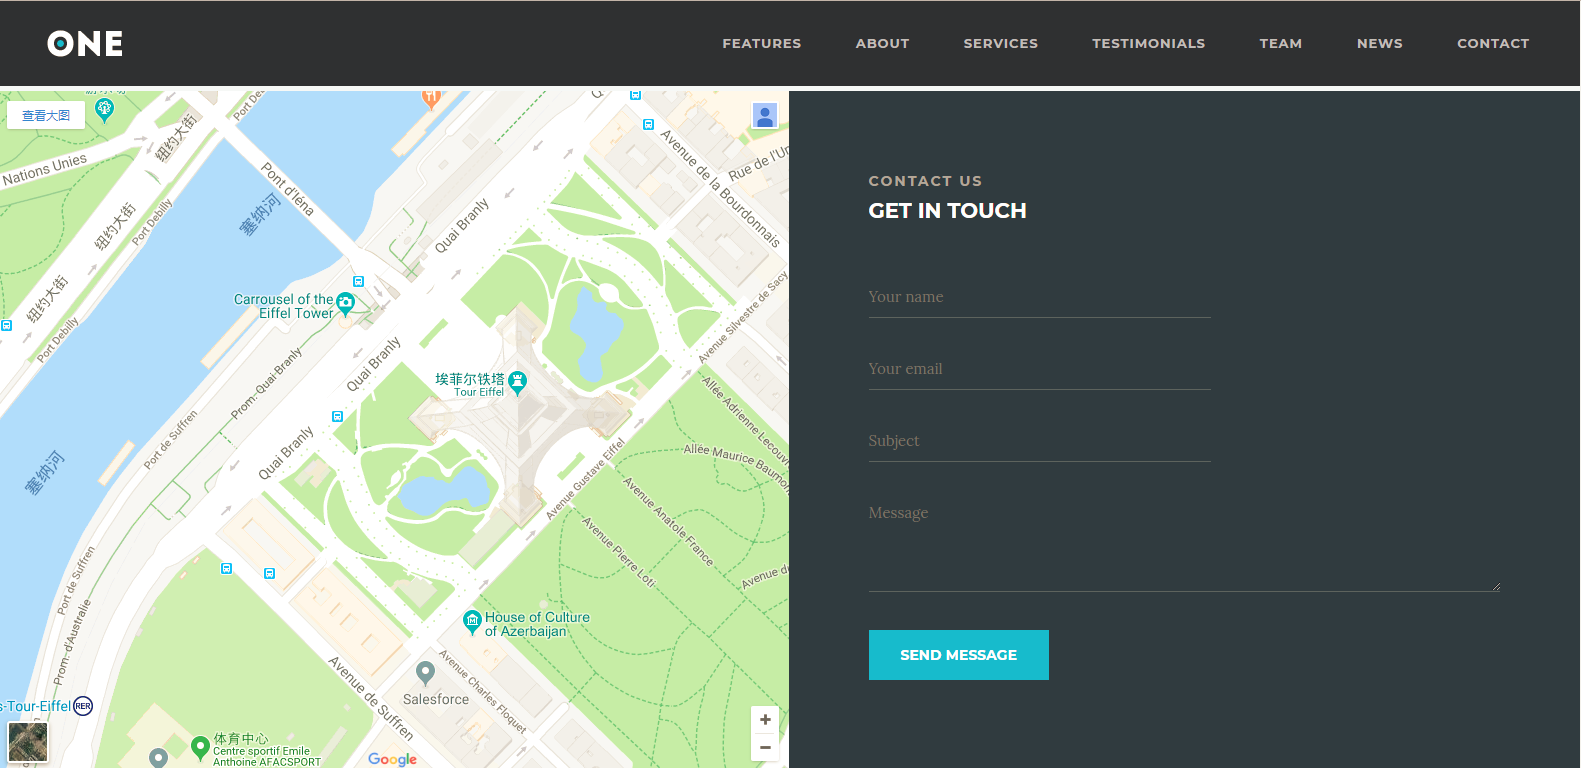Zoom in the map with plus
Viewport: 1581px width, 768px height.
coord(765,720)
